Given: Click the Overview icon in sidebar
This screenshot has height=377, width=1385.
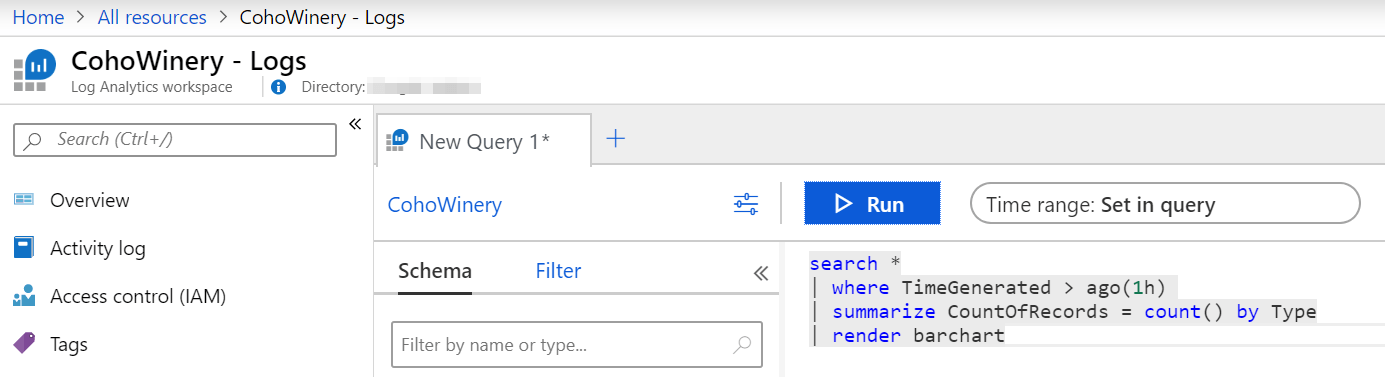Looking at the screenshot, I should click(24, 200).
